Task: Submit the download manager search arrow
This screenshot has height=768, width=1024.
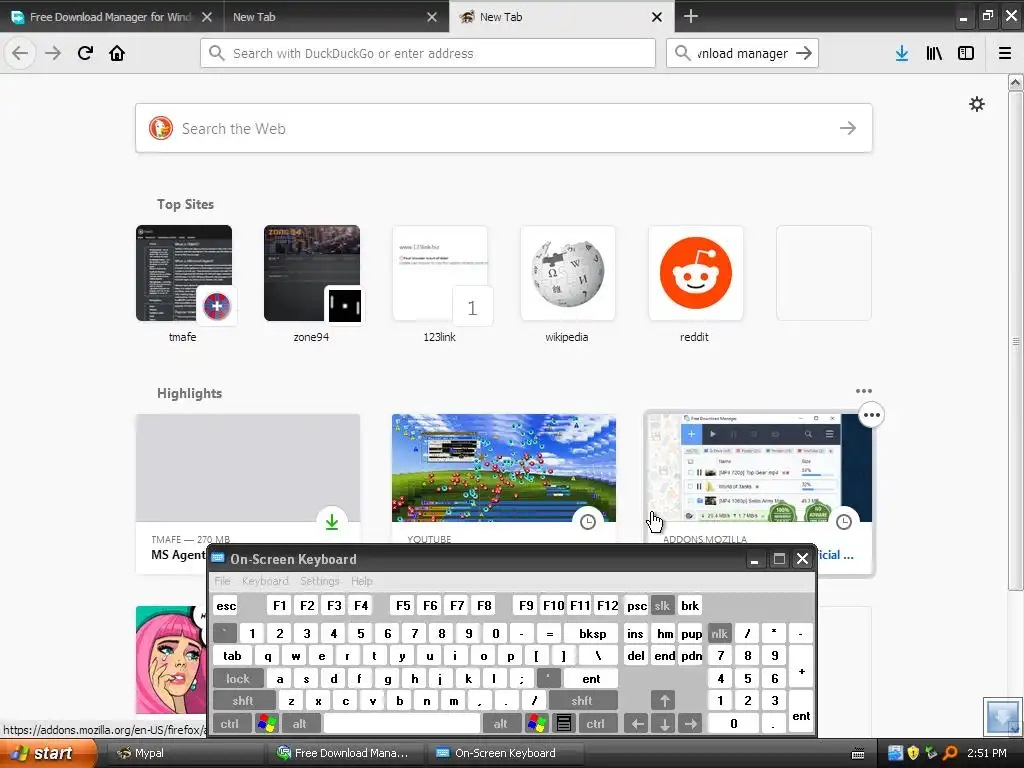Action: coord(804,54)
